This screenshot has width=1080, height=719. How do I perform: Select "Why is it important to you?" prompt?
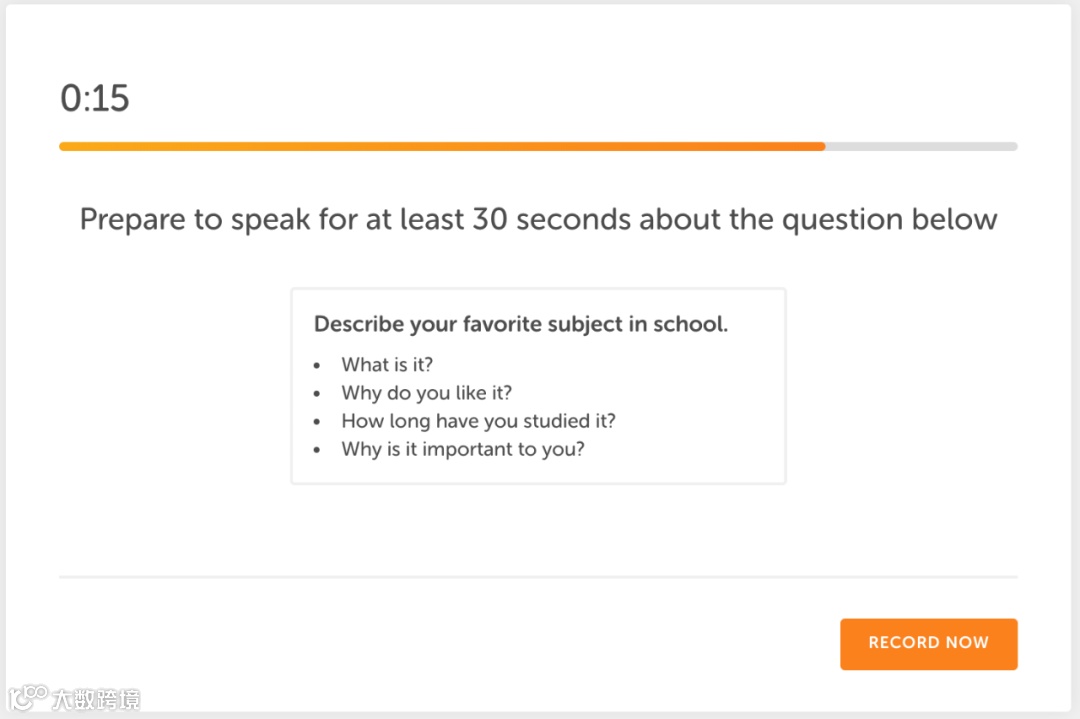coord(462,449)
